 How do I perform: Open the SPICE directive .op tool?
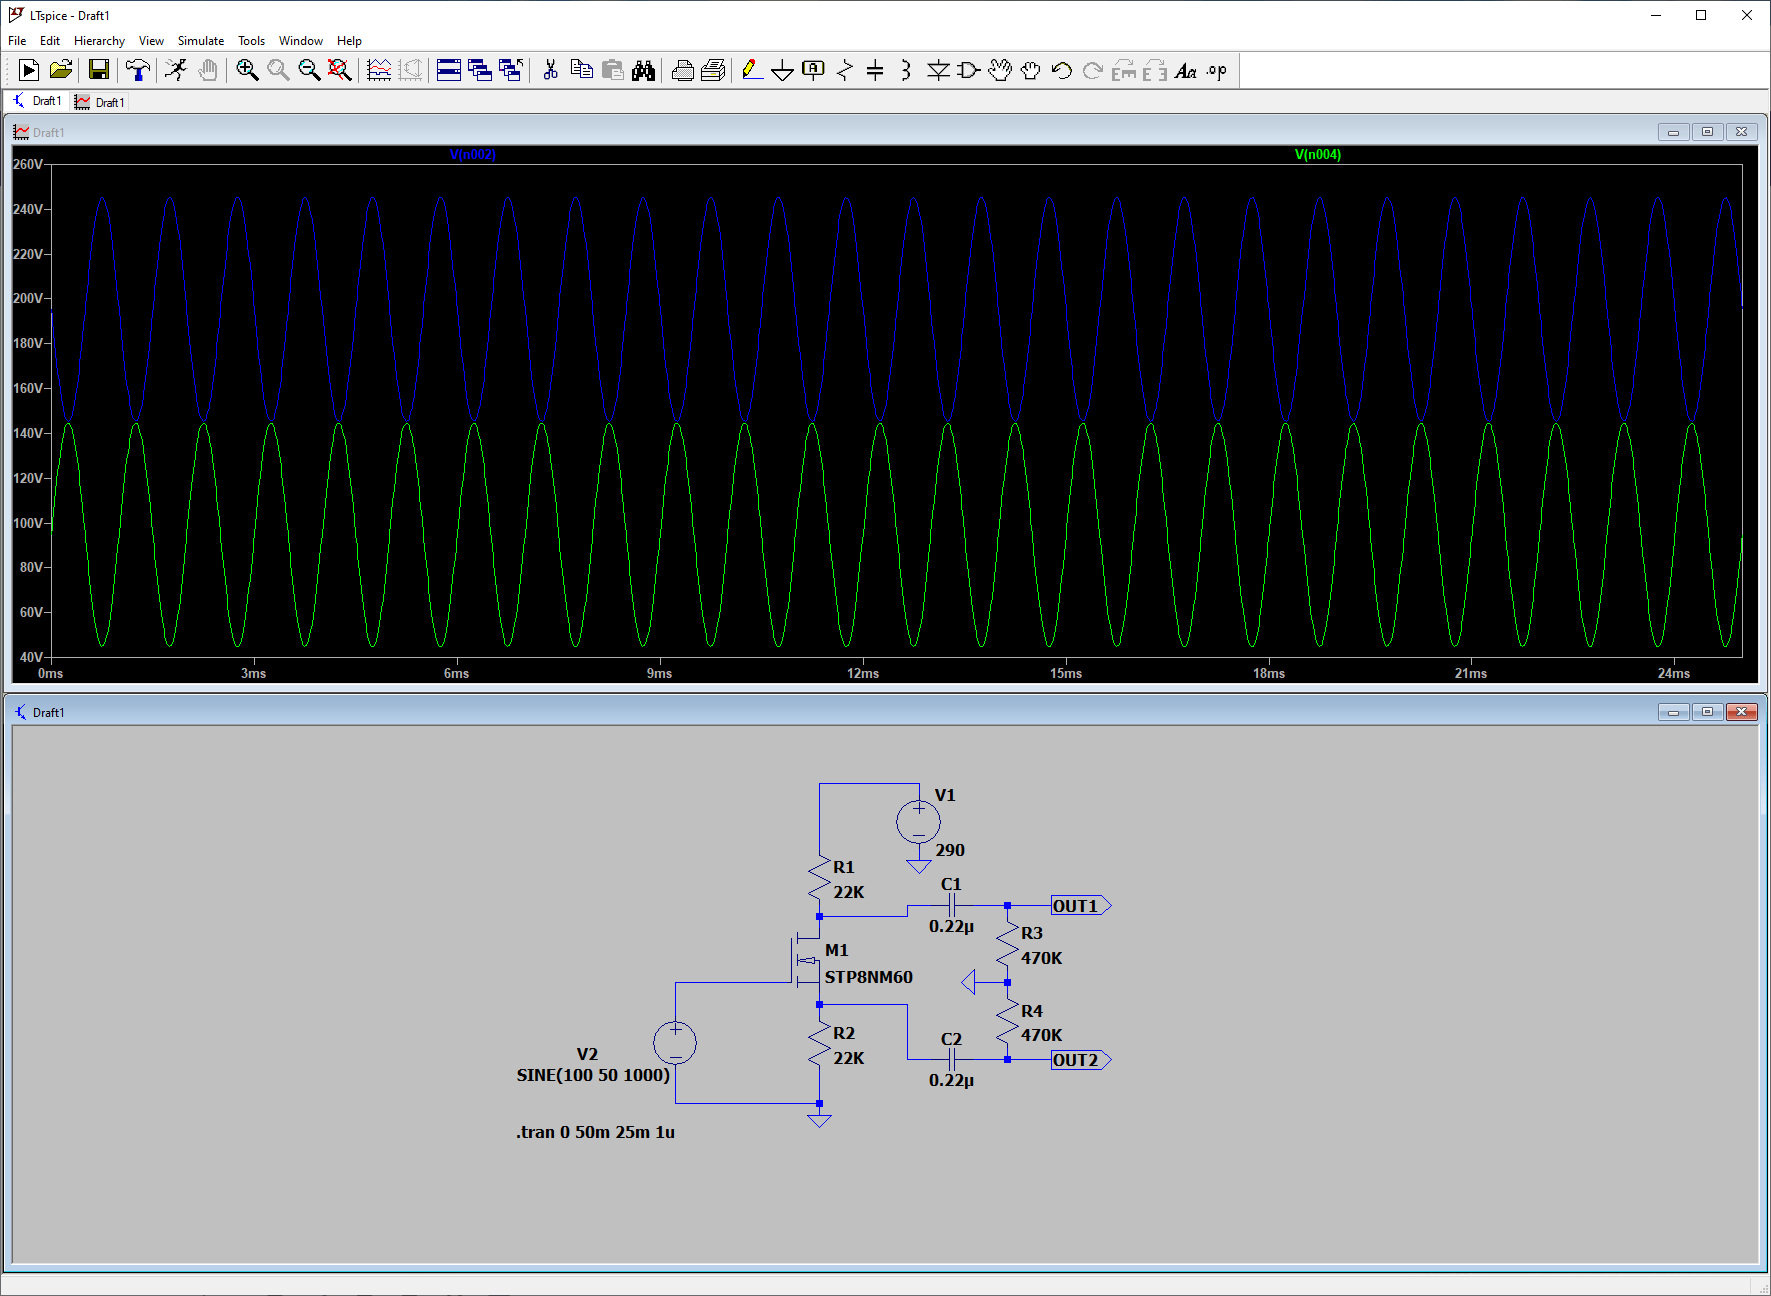click(1217, 70)
